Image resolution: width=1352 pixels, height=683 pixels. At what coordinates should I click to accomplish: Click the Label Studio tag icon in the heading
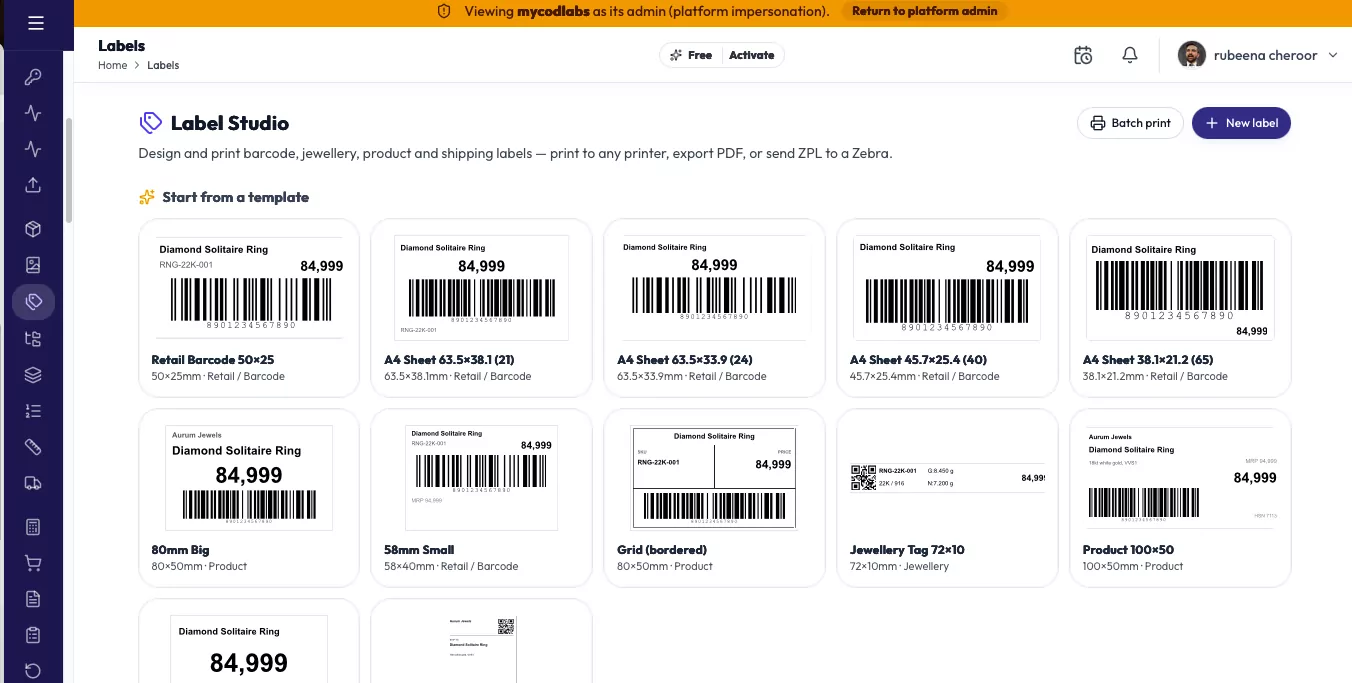[150, 123]
